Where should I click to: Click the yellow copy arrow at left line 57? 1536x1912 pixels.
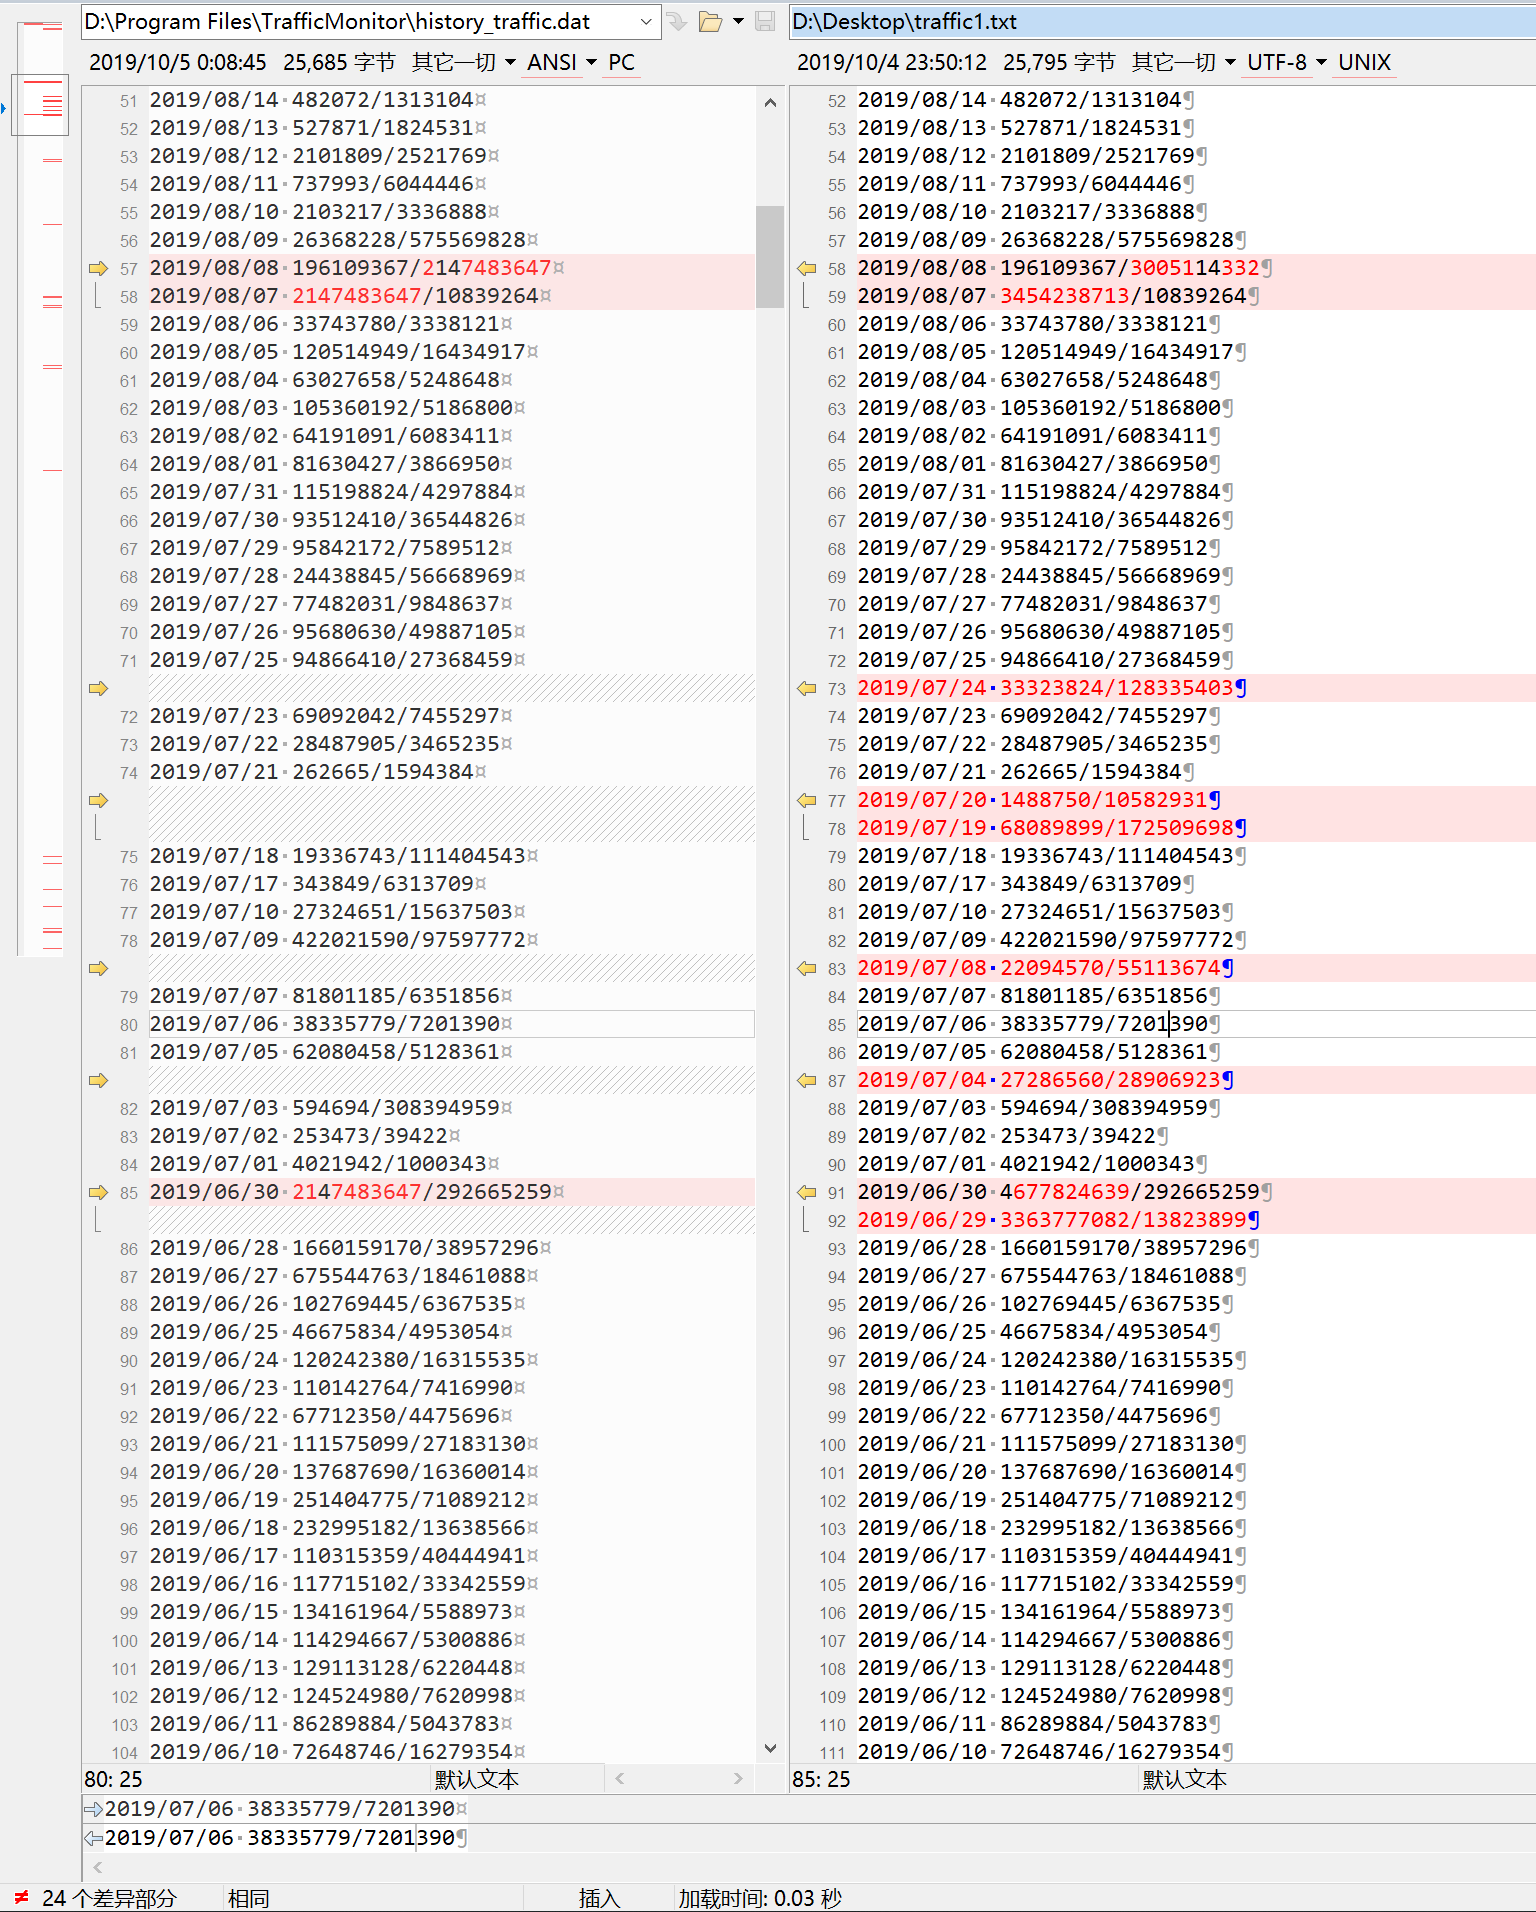(x=98, y=268)
